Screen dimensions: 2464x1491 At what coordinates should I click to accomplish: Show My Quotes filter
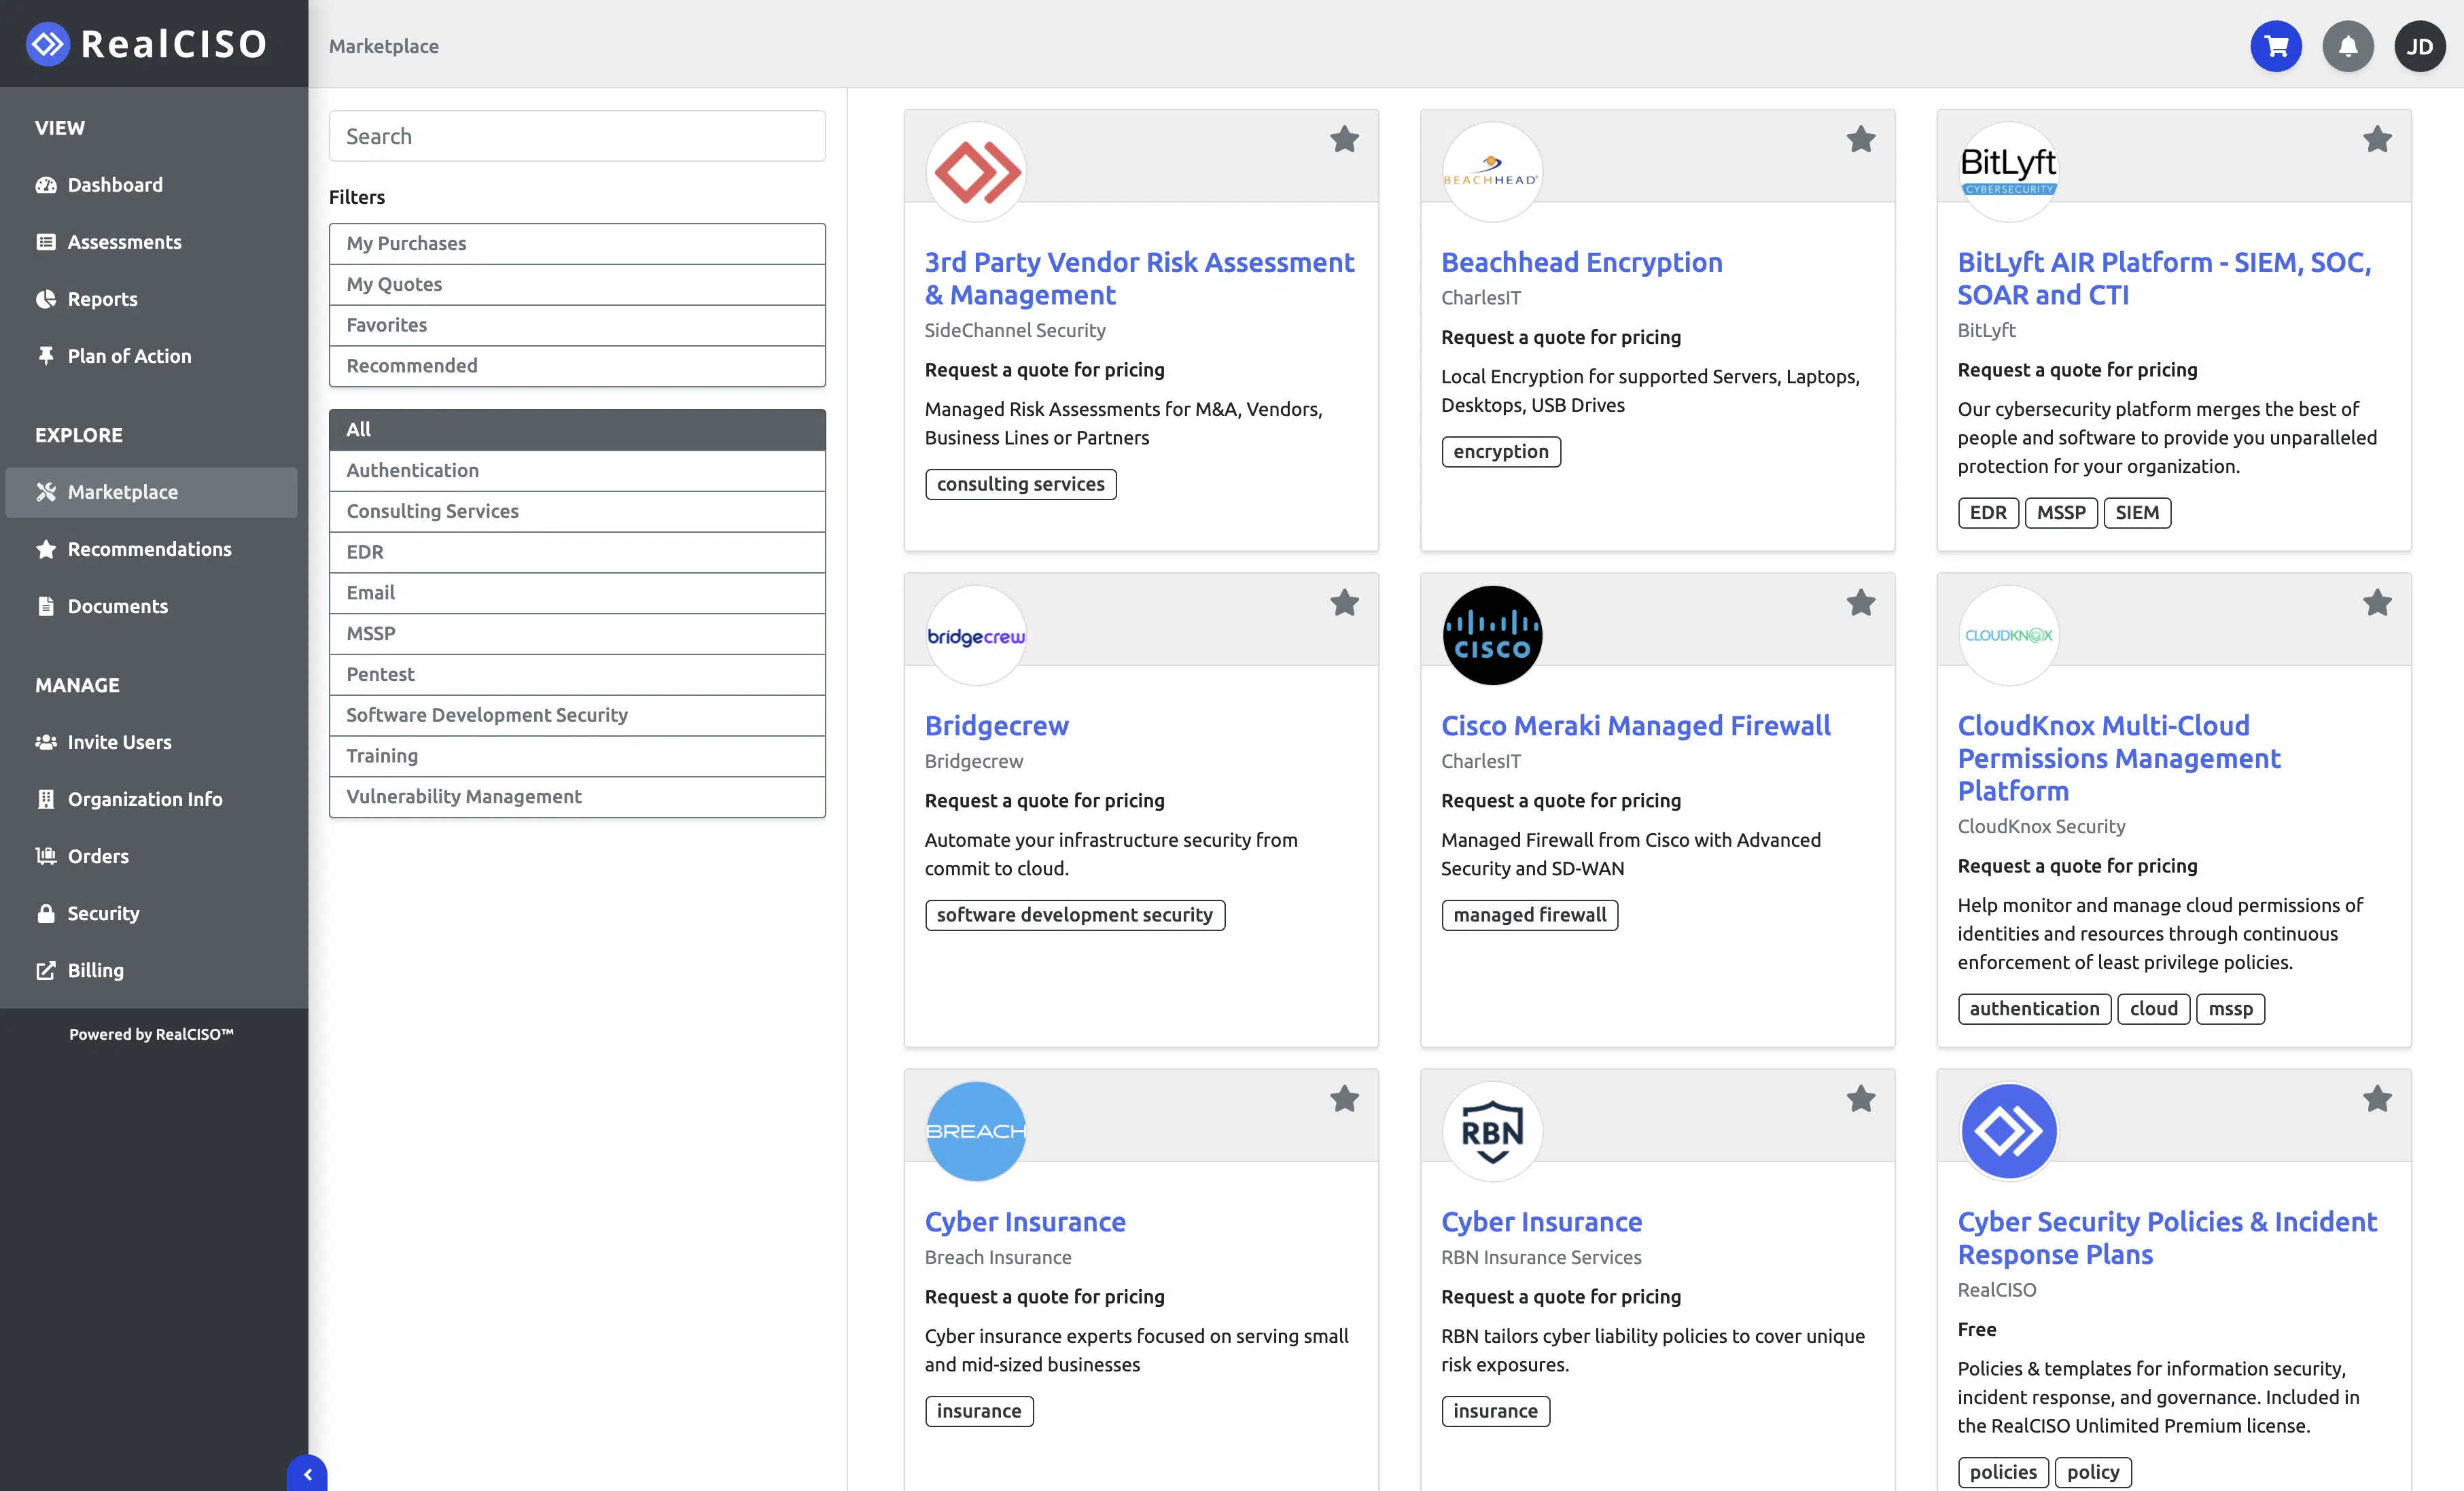coord(577,285)
